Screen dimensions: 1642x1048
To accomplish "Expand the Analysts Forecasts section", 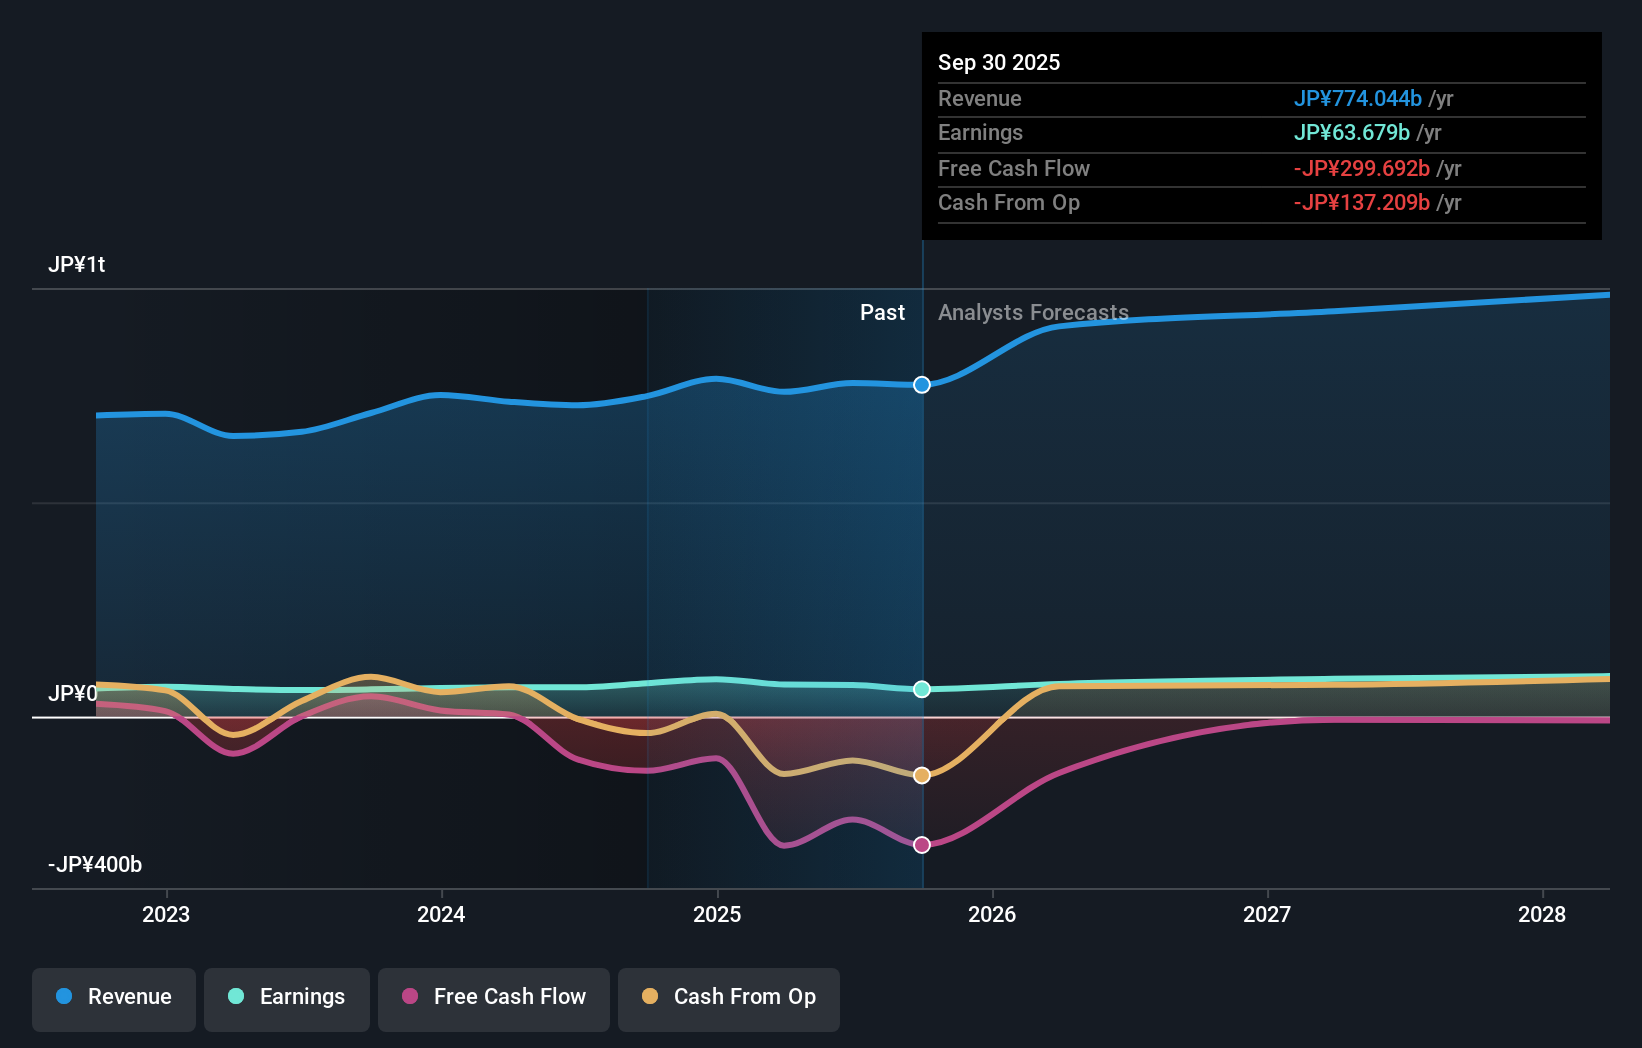I will coord(1033,313).
